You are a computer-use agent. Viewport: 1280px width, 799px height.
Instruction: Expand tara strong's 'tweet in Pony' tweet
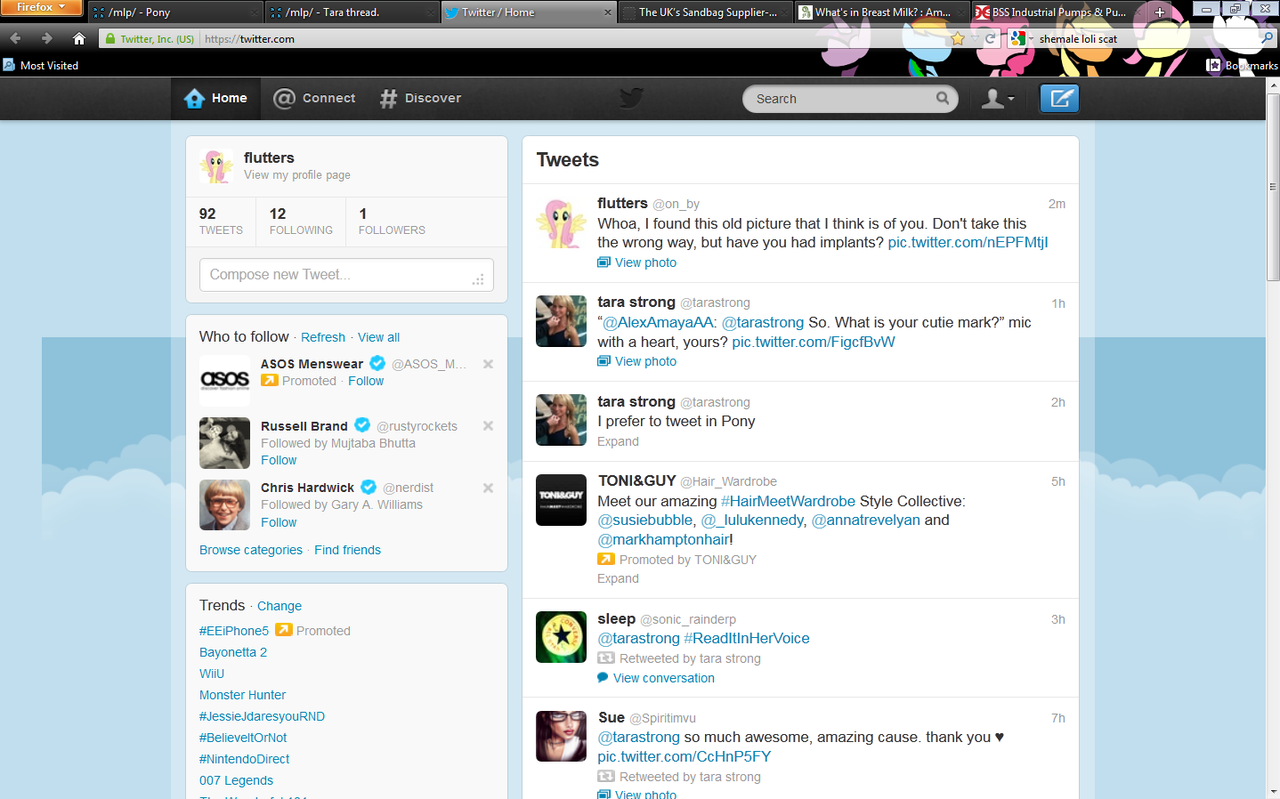click(x=618, y=441)
